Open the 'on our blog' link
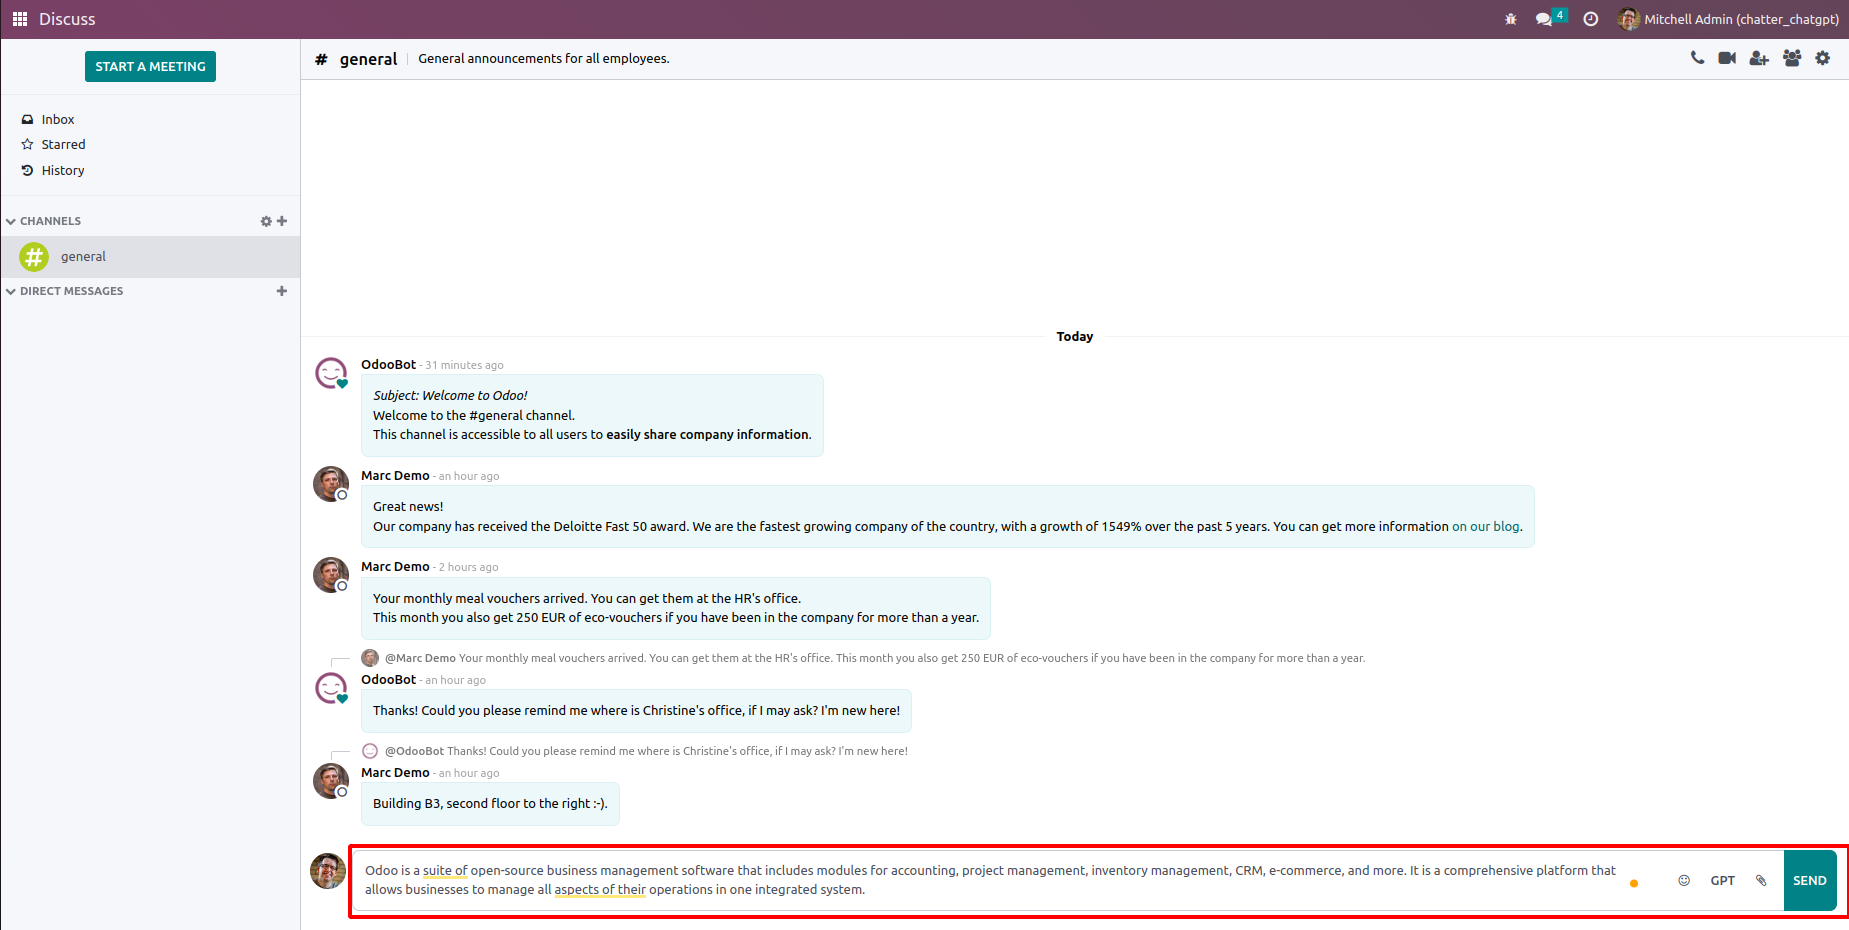The height and width of the screenshot is (930, 1849). (1486, 527)
